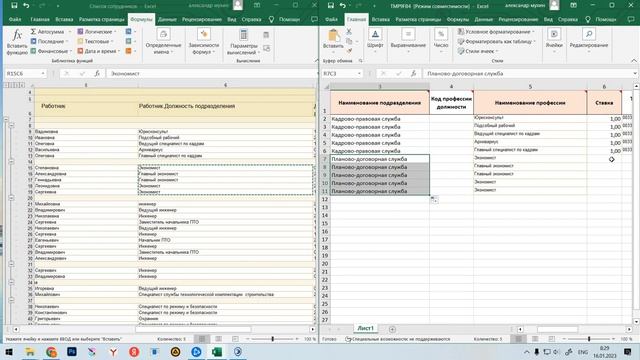Open Insert tab in right window
The height and width of the screenshot is (360, 640).
pyautogui.click(x=380, y=19)
